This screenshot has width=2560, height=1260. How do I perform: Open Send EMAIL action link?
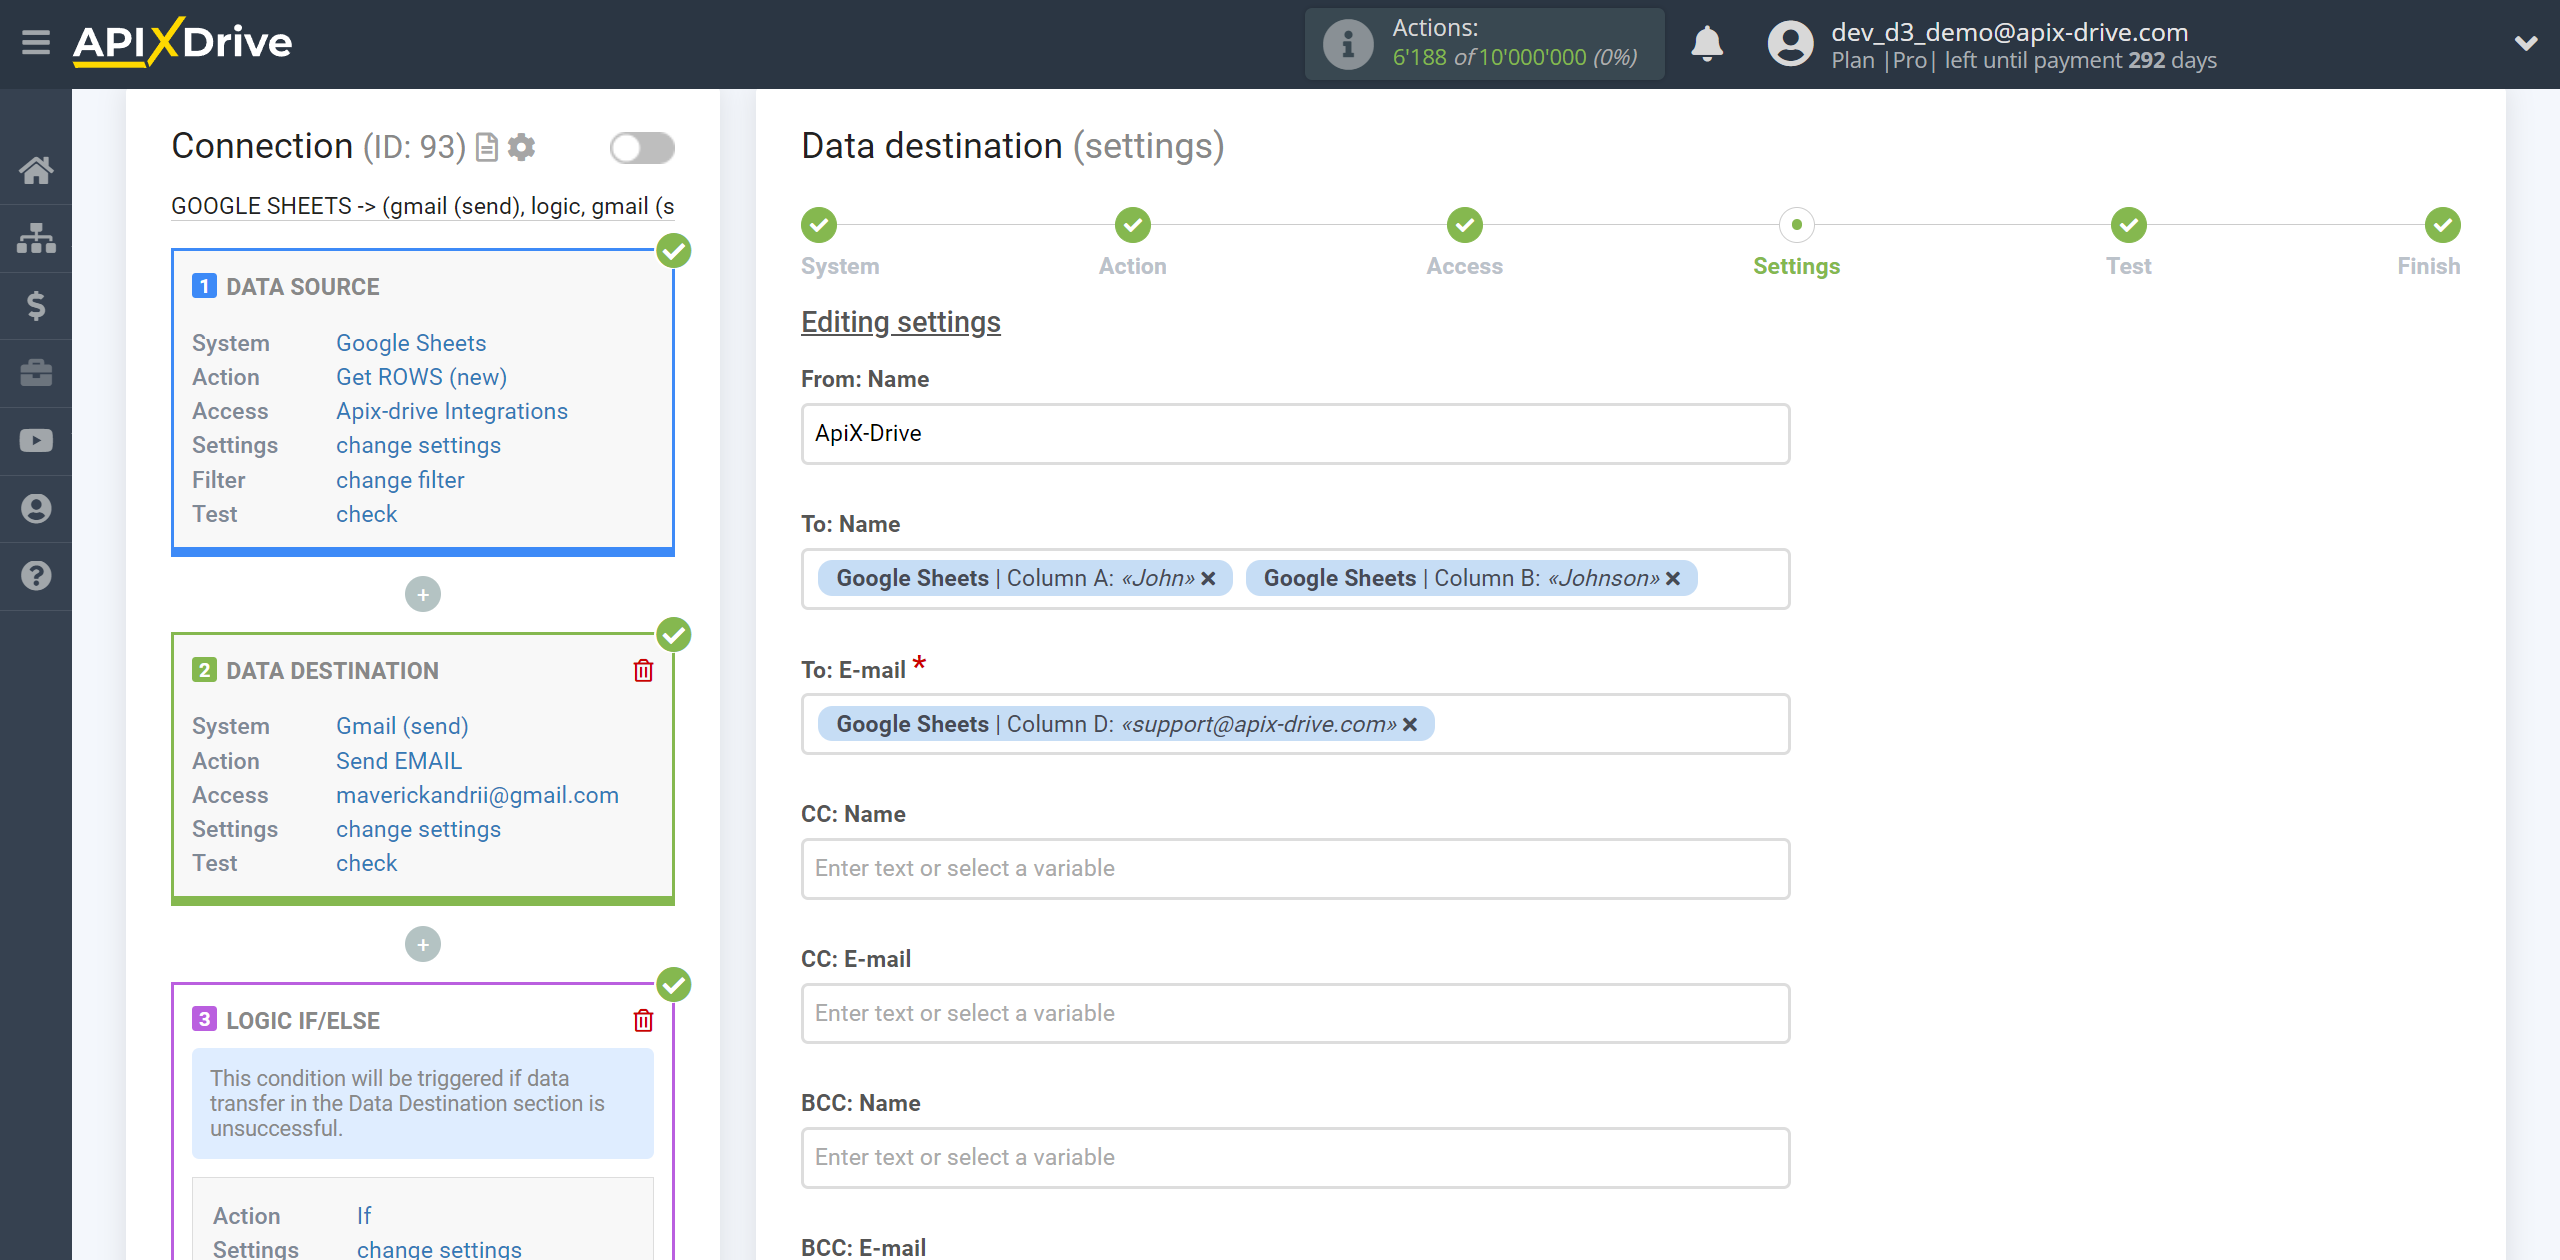point(399,761)
